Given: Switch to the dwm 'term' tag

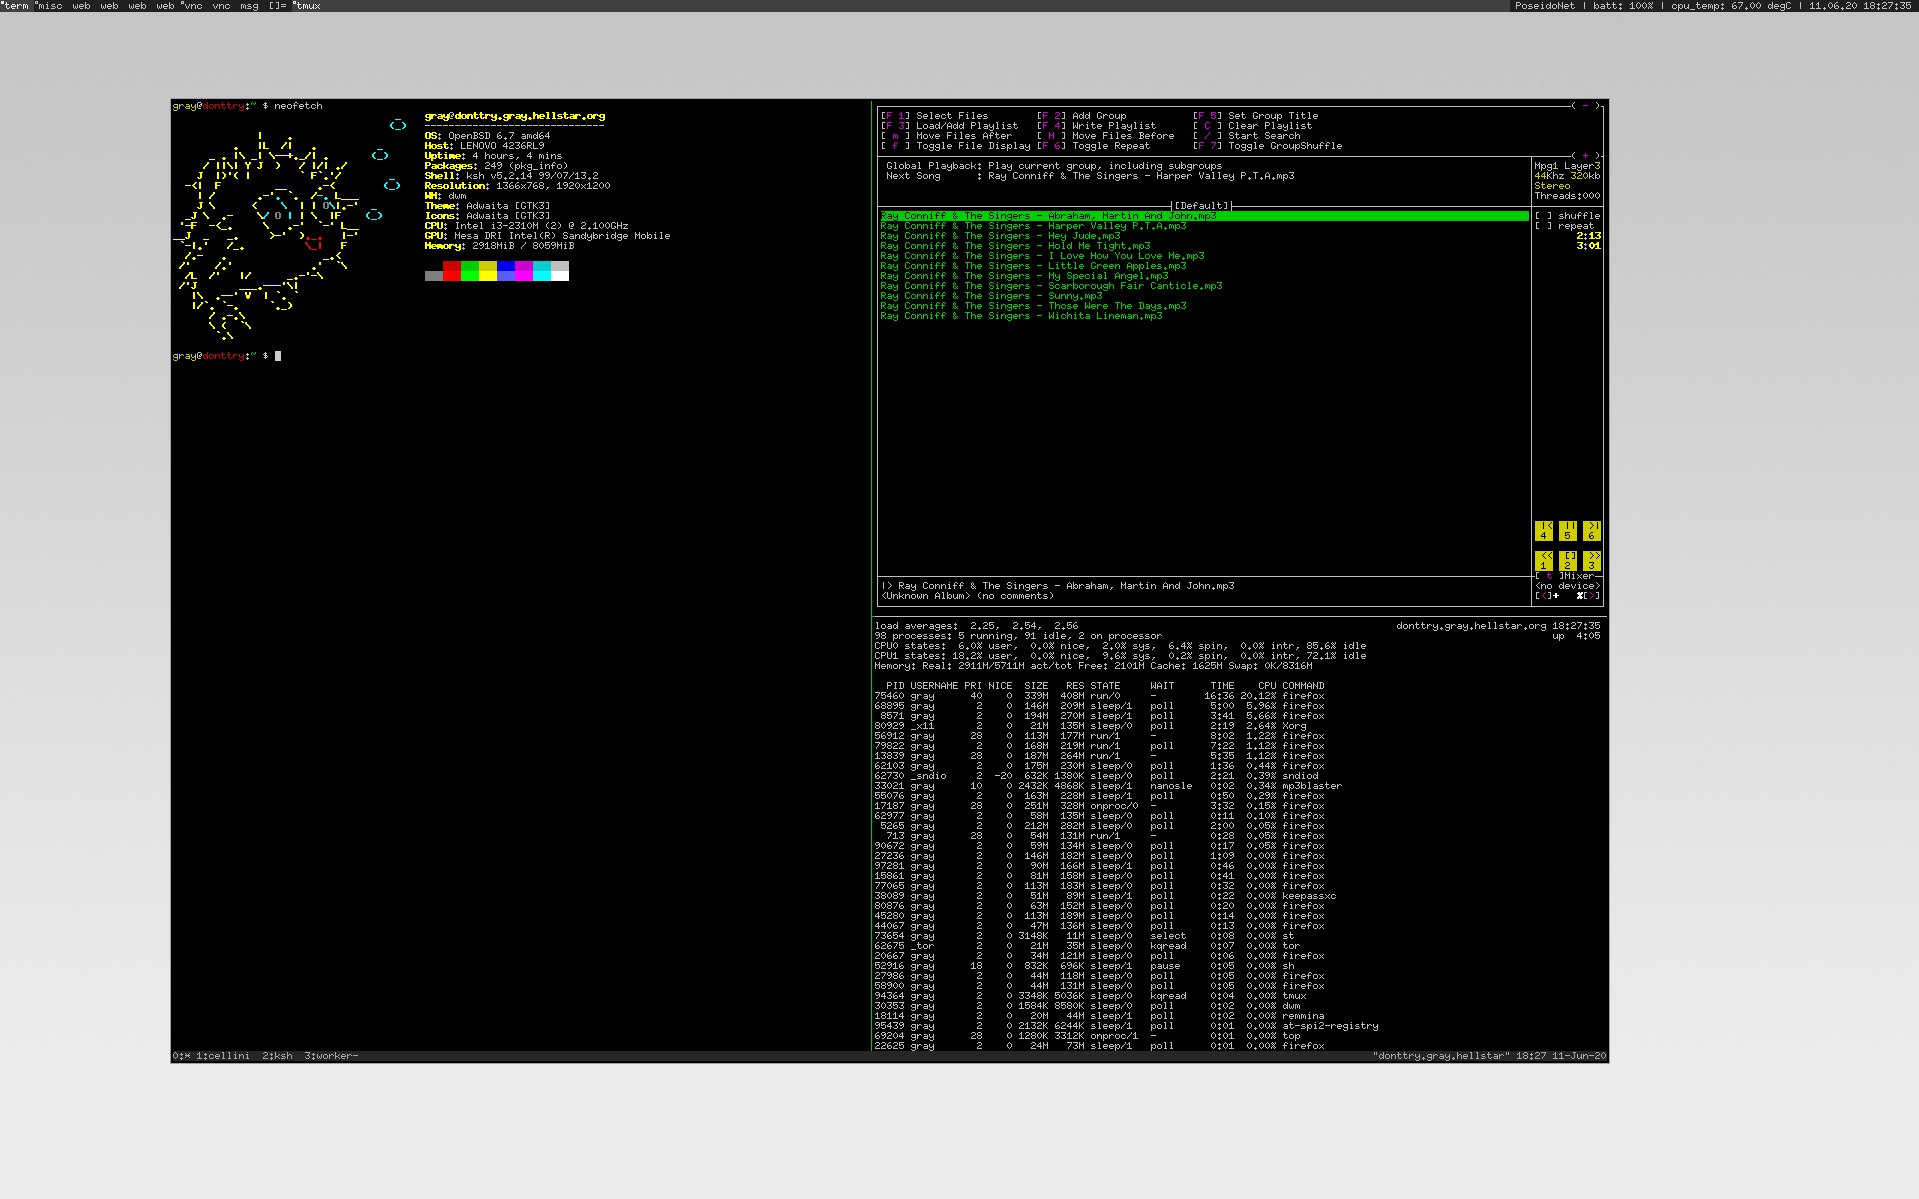Looking at the screenshot, I should tap(16, 6).
